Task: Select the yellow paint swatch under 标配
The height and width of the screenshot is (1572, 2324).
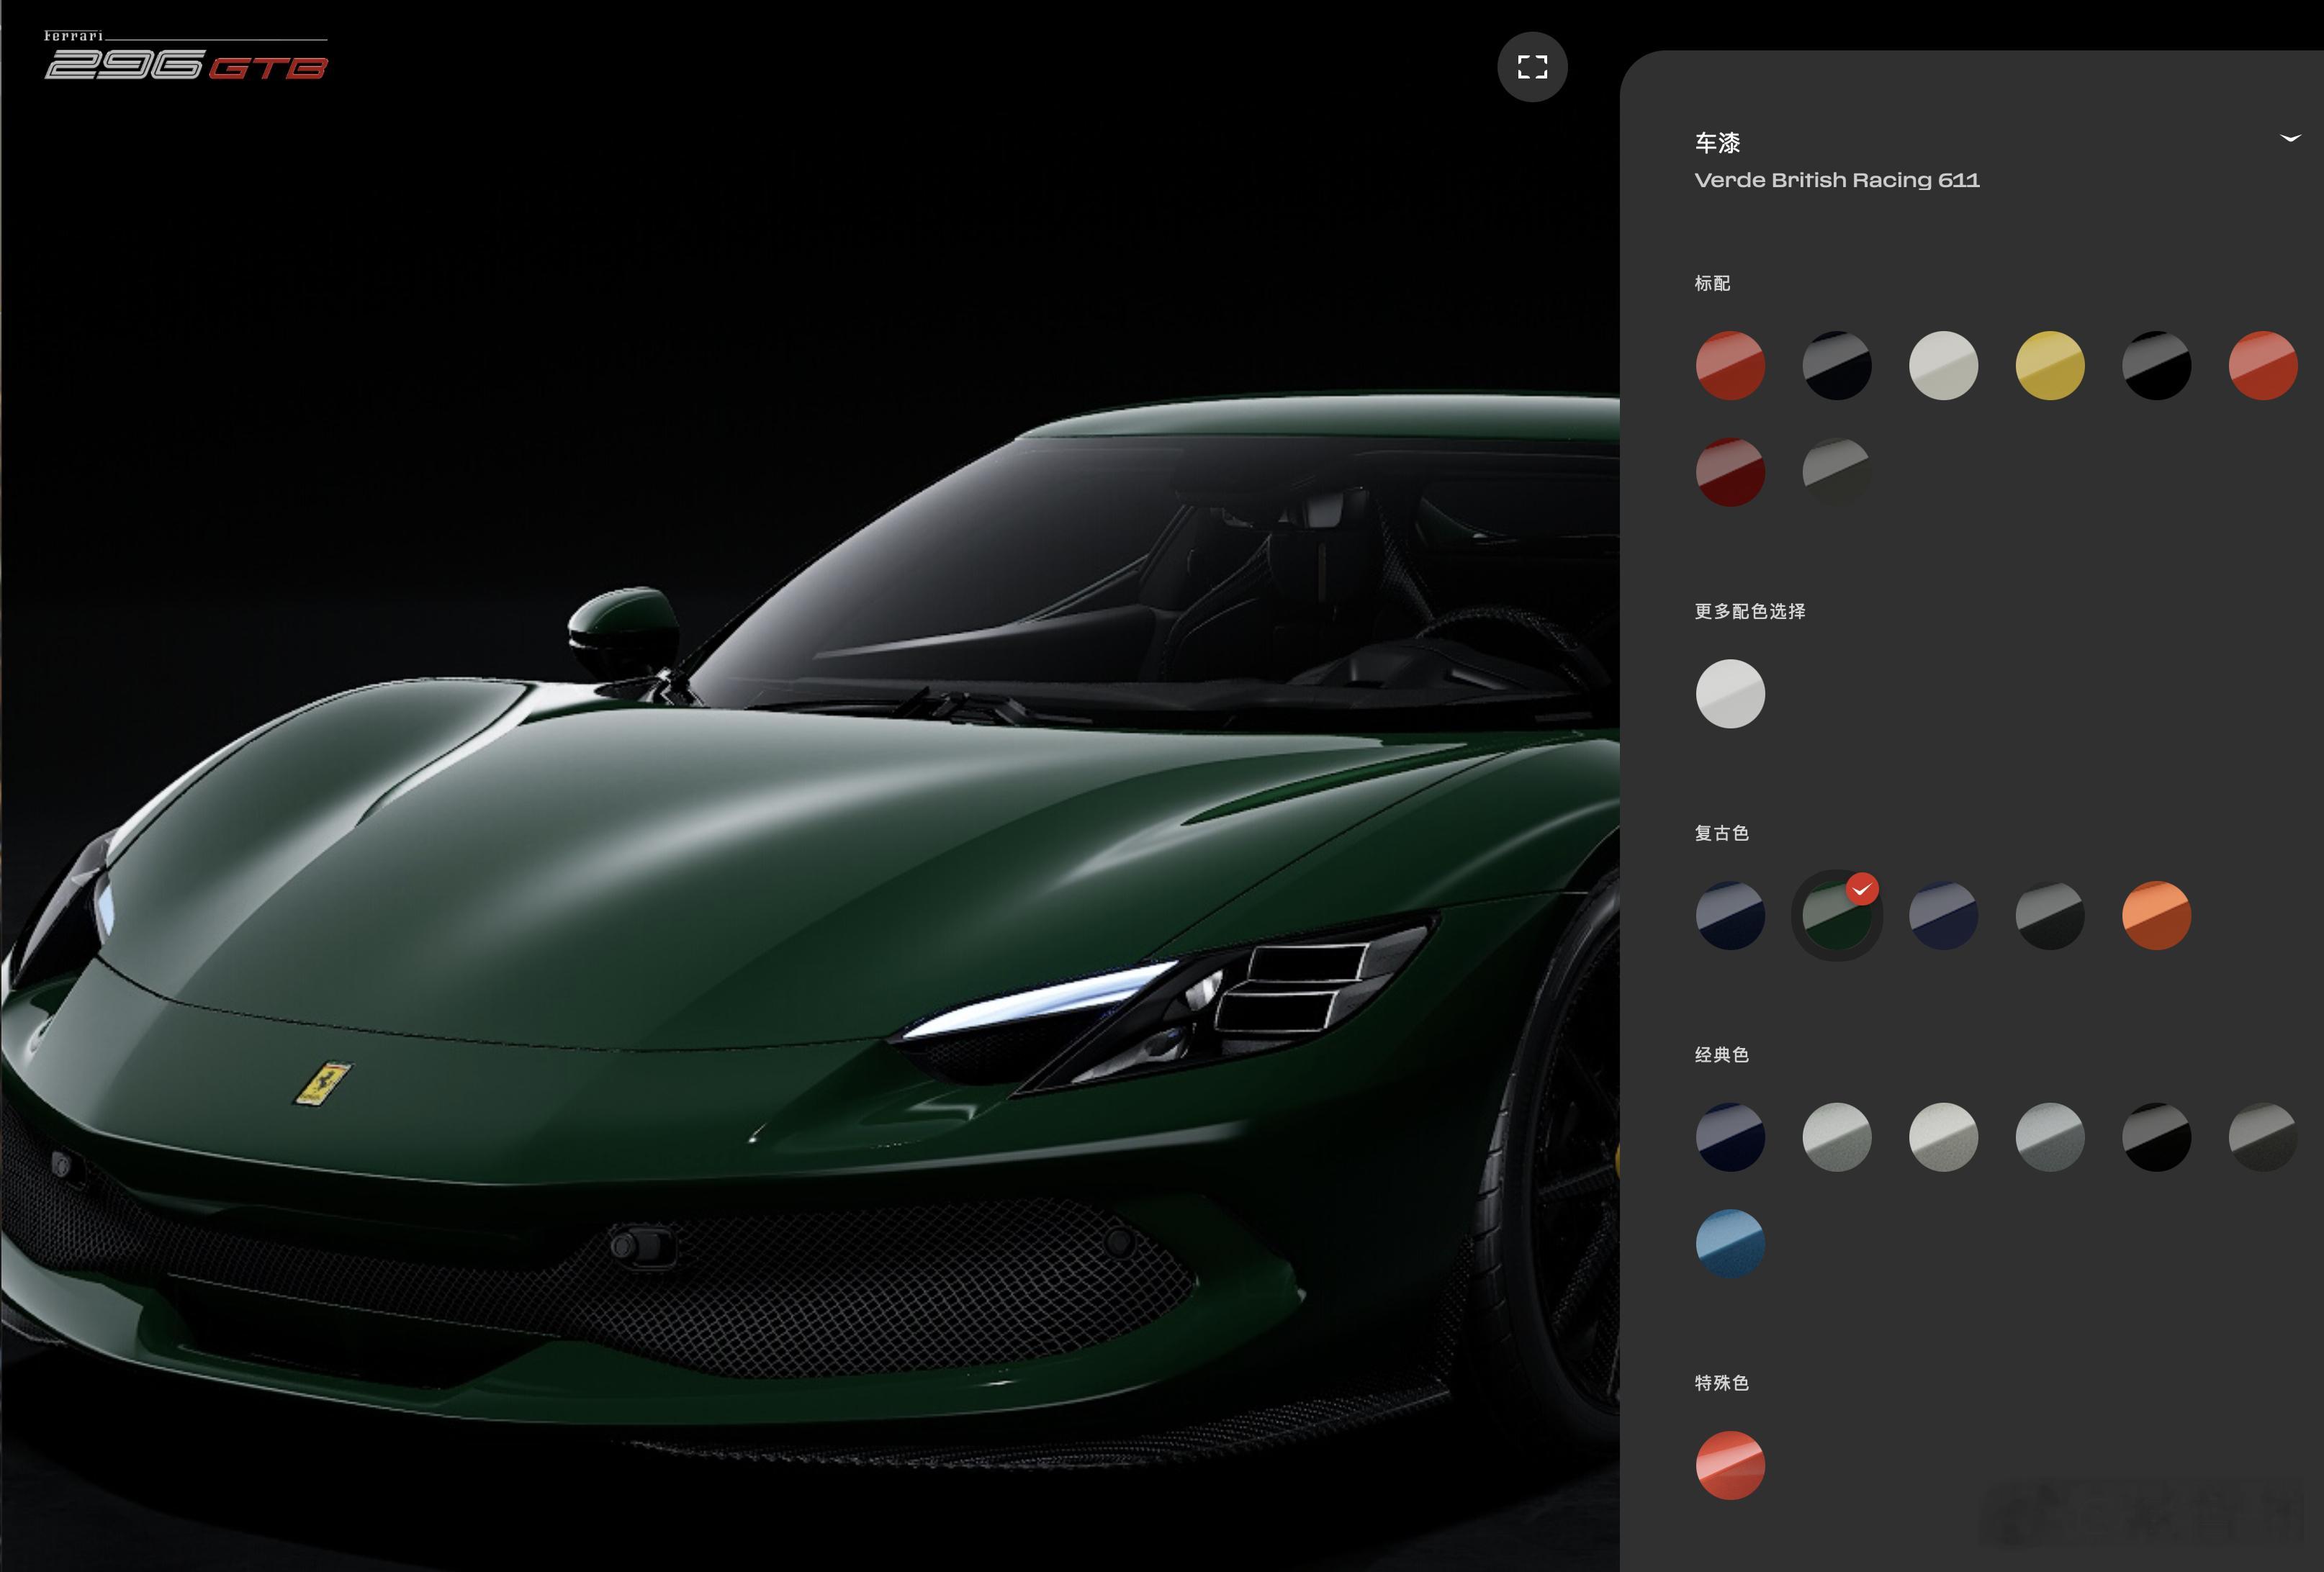Action: point(2049,366)
